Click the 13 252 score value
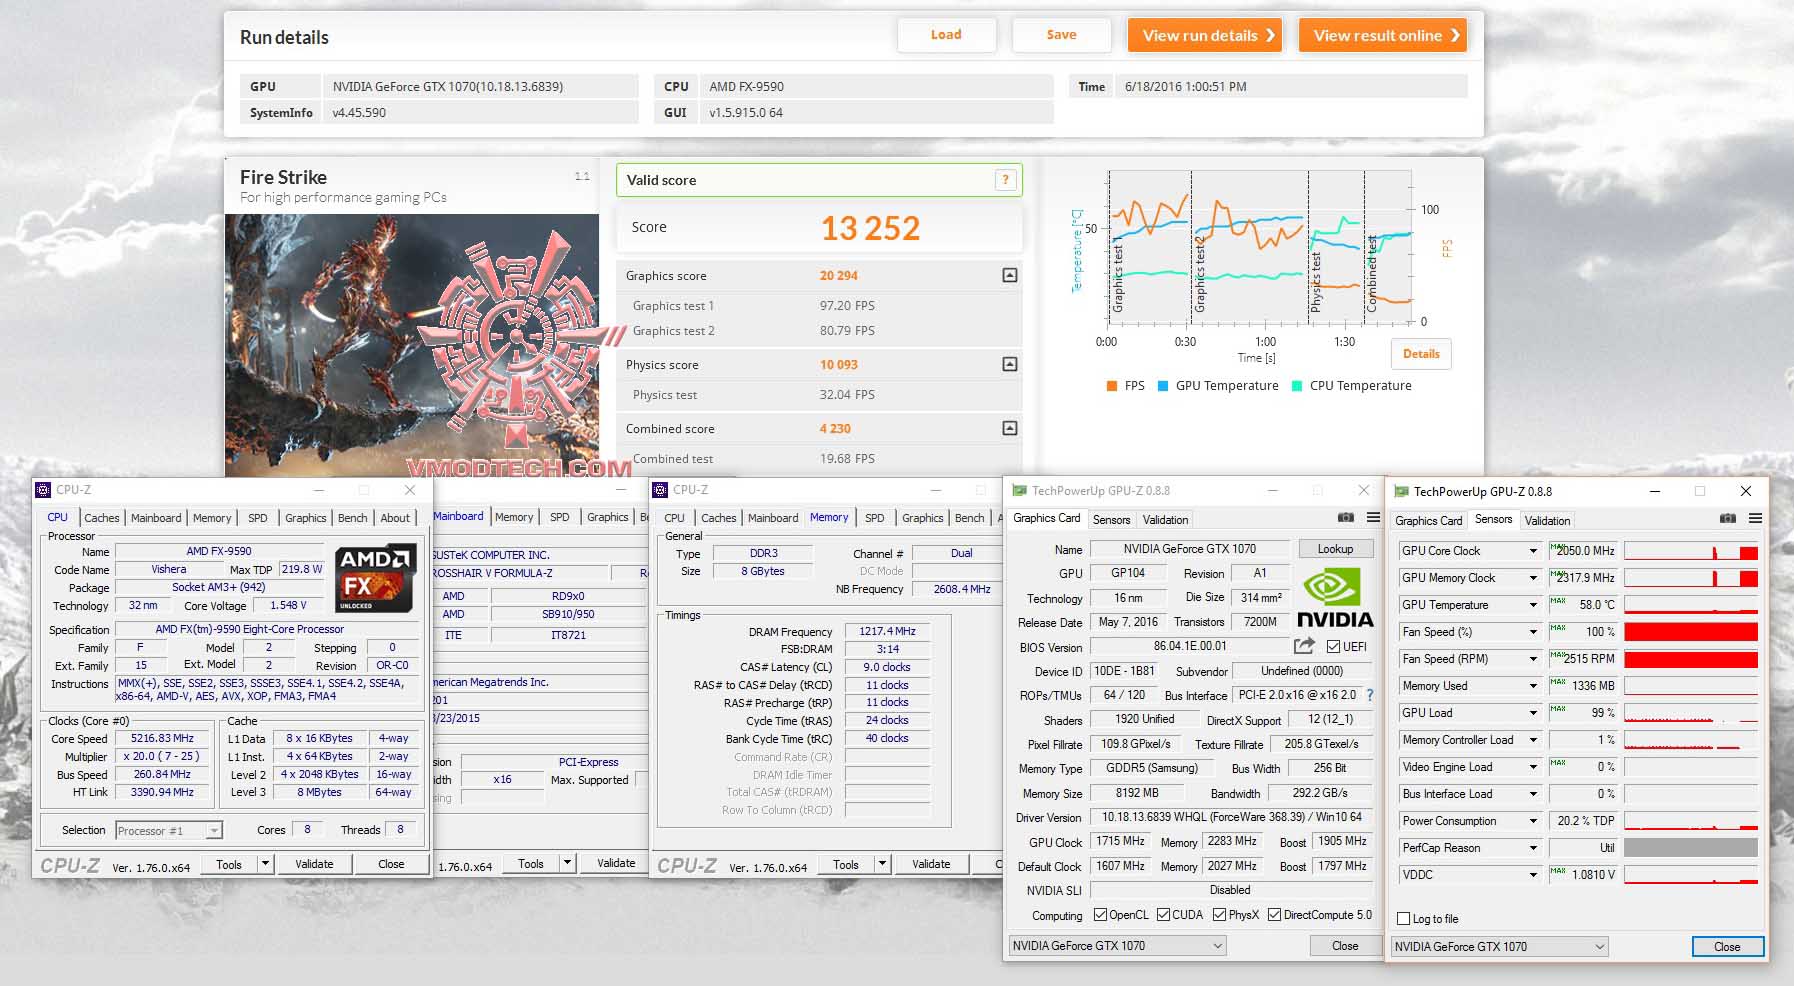 [x=870, y=228]
